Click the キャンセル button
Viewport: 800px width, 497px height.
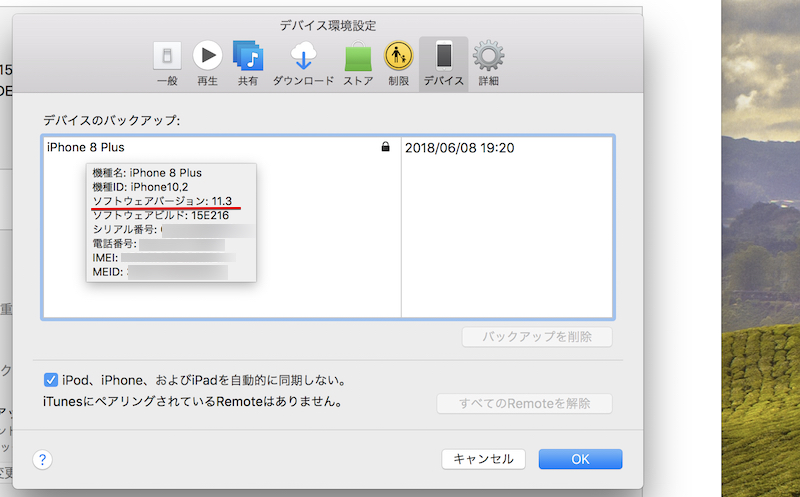[x=483, y=459]
